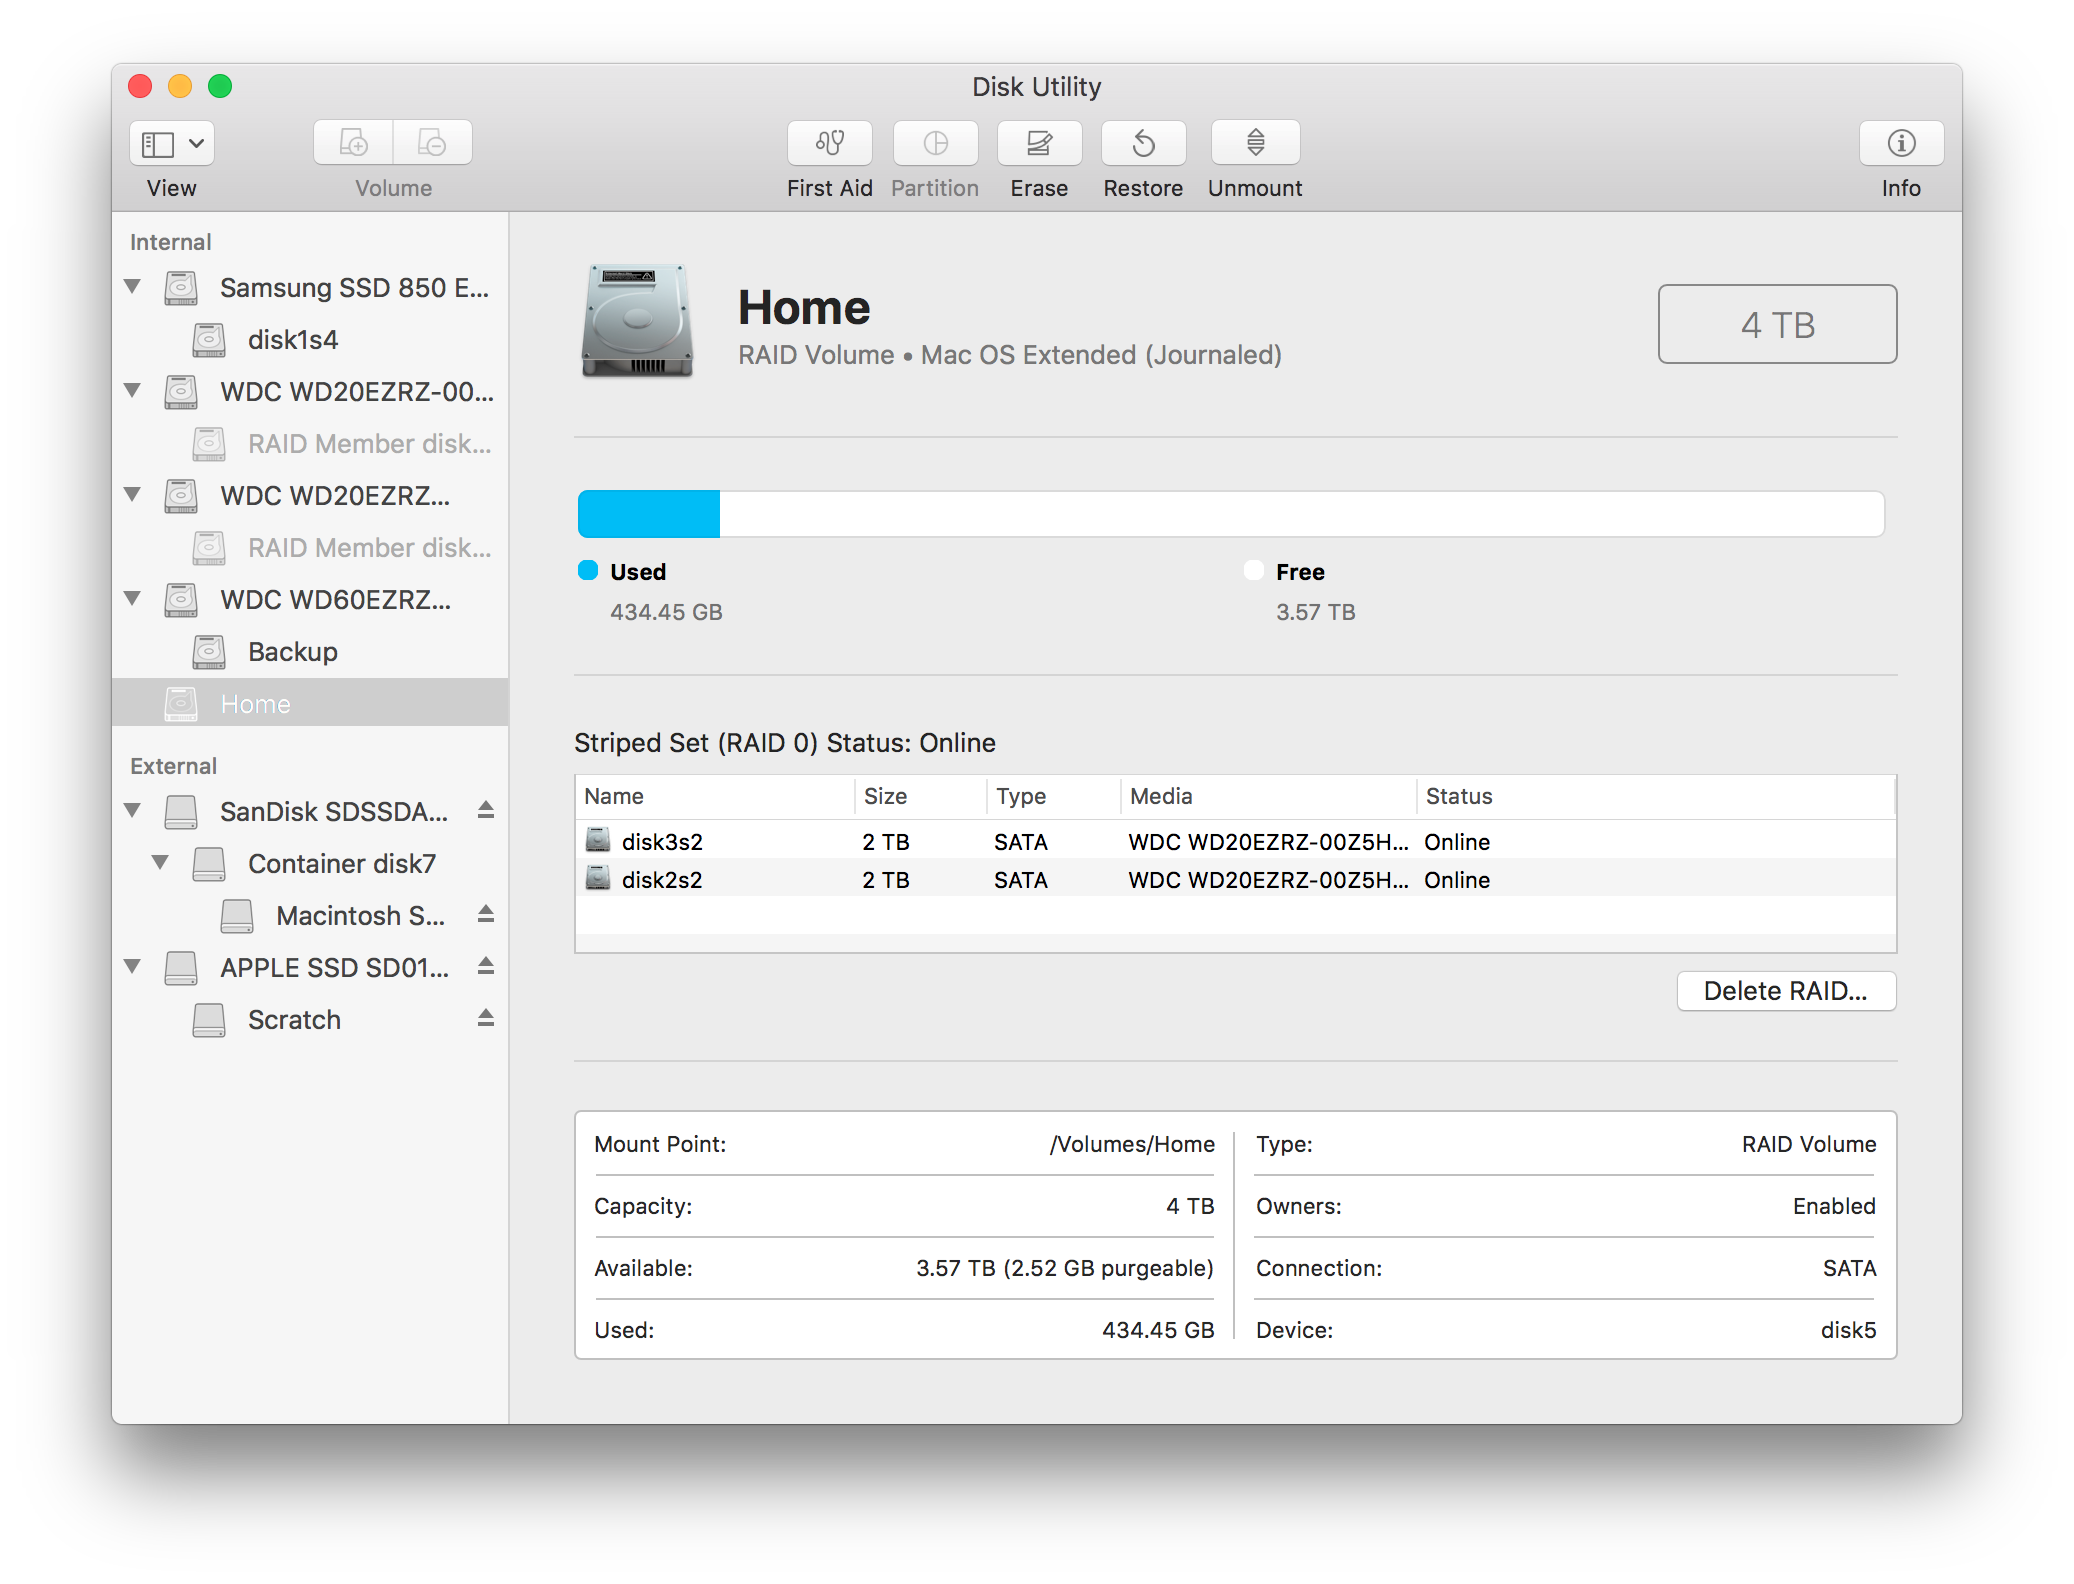Select disk1s4 volume
Viewport: 2074px width, 1584px height.
coord(310,340)
